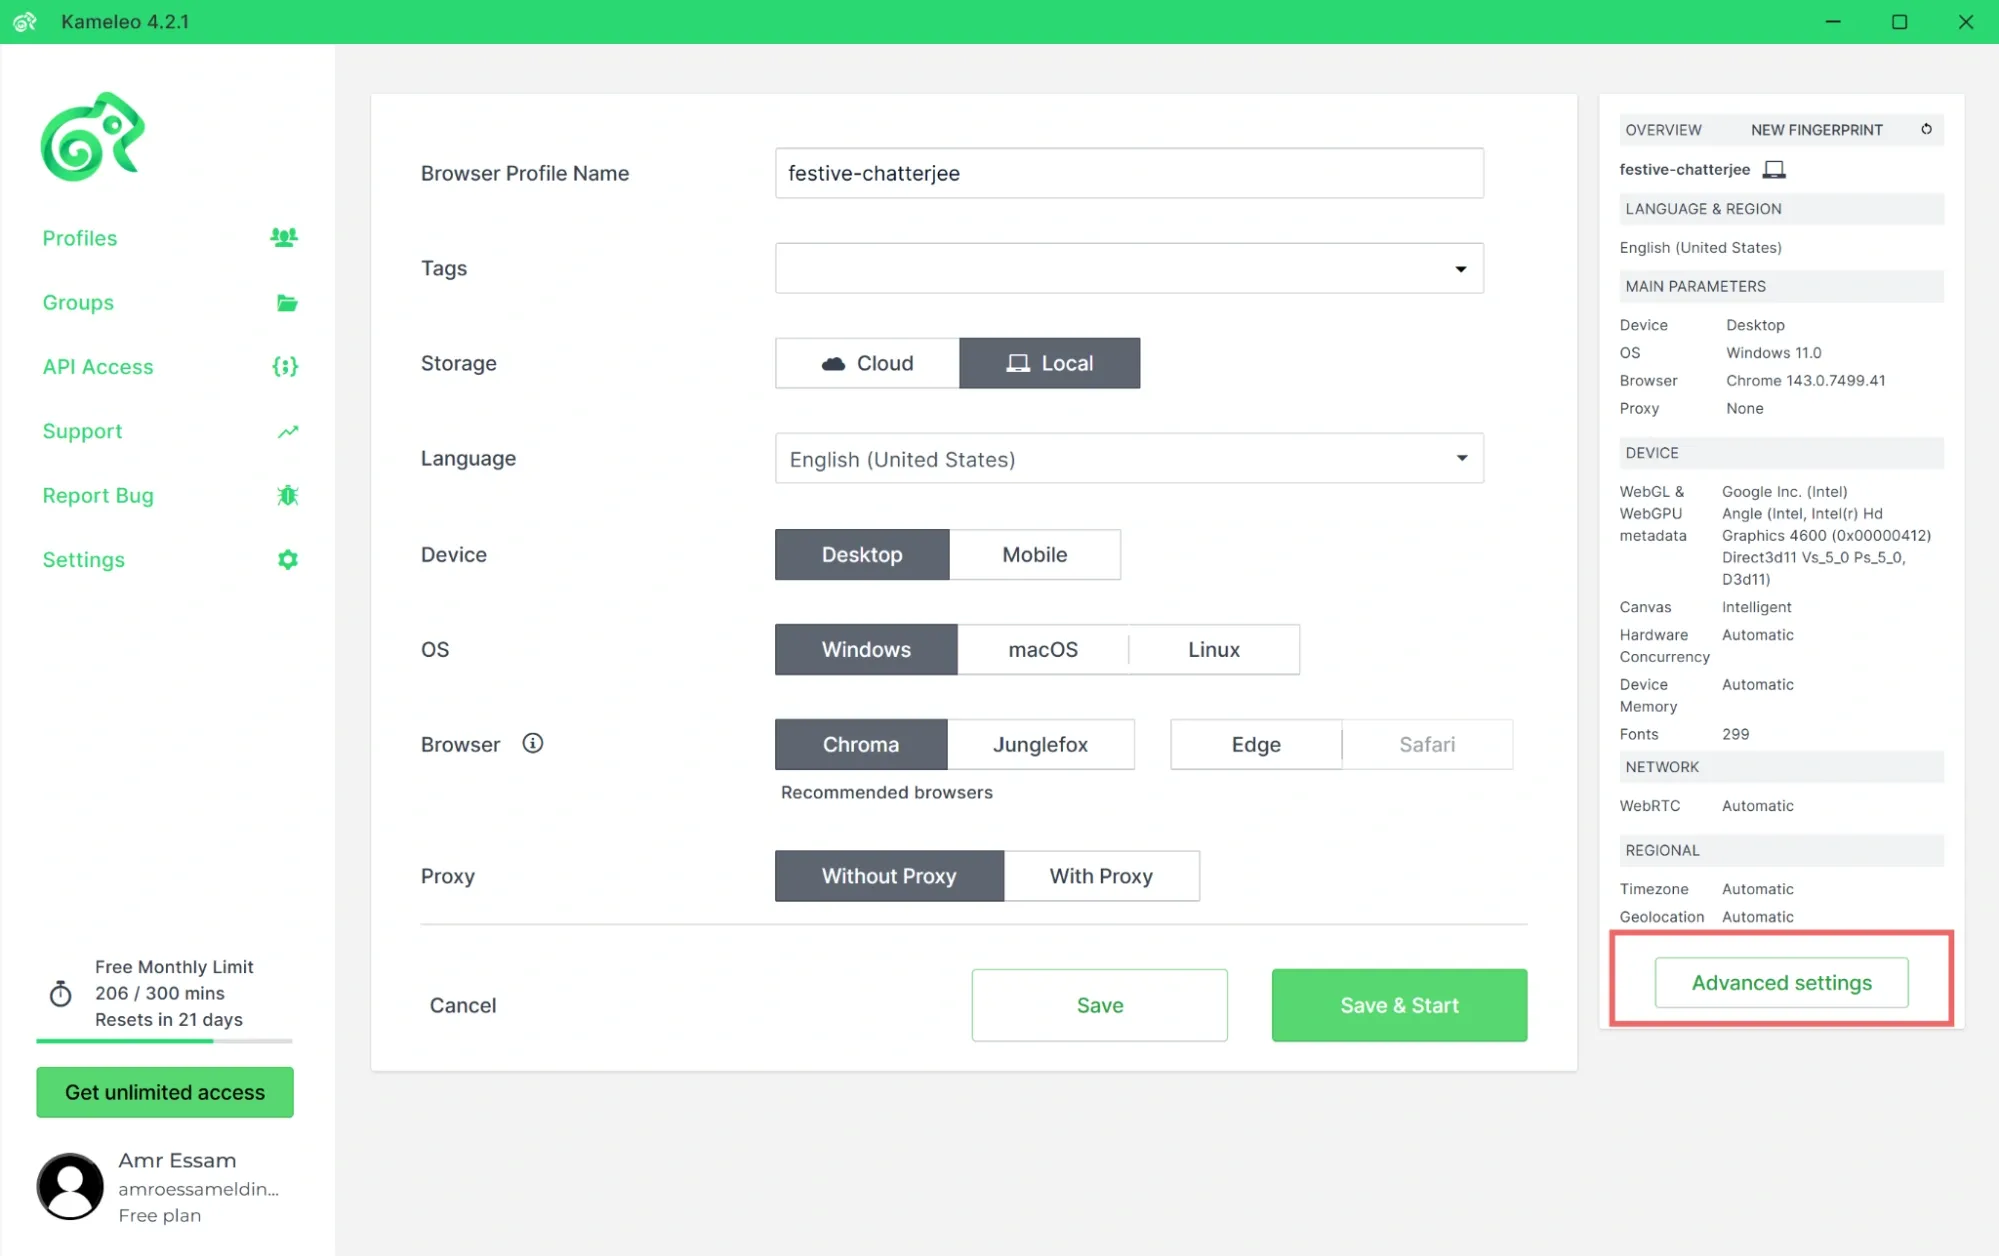The height and width of the screenshot is (1257, 1999).
Task: Open Settings with the gear icon
Action: click(x=287, y=560)
